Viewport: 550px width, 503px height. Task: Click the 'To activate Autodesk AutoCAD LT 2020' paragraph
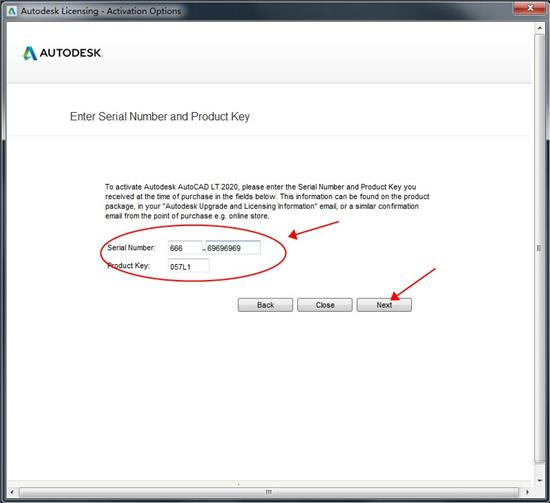(x=267, y=201)
